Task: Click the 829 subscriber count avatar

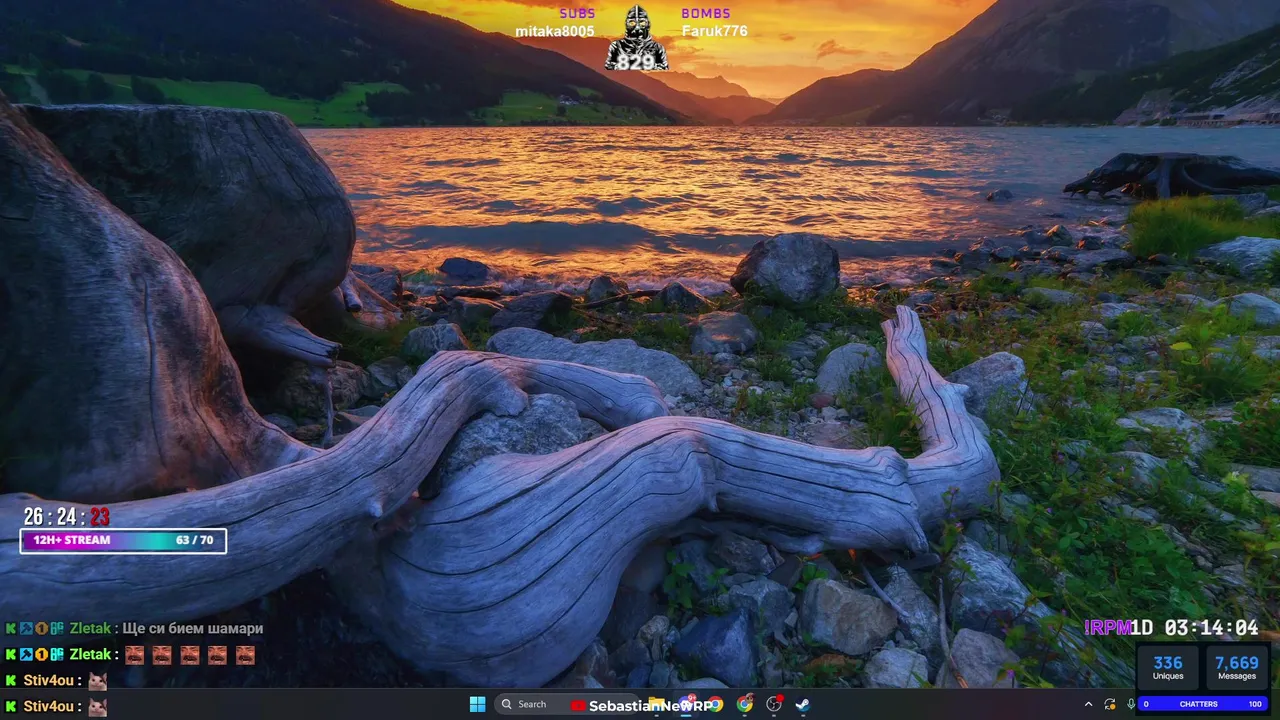Action: point(636,39)
